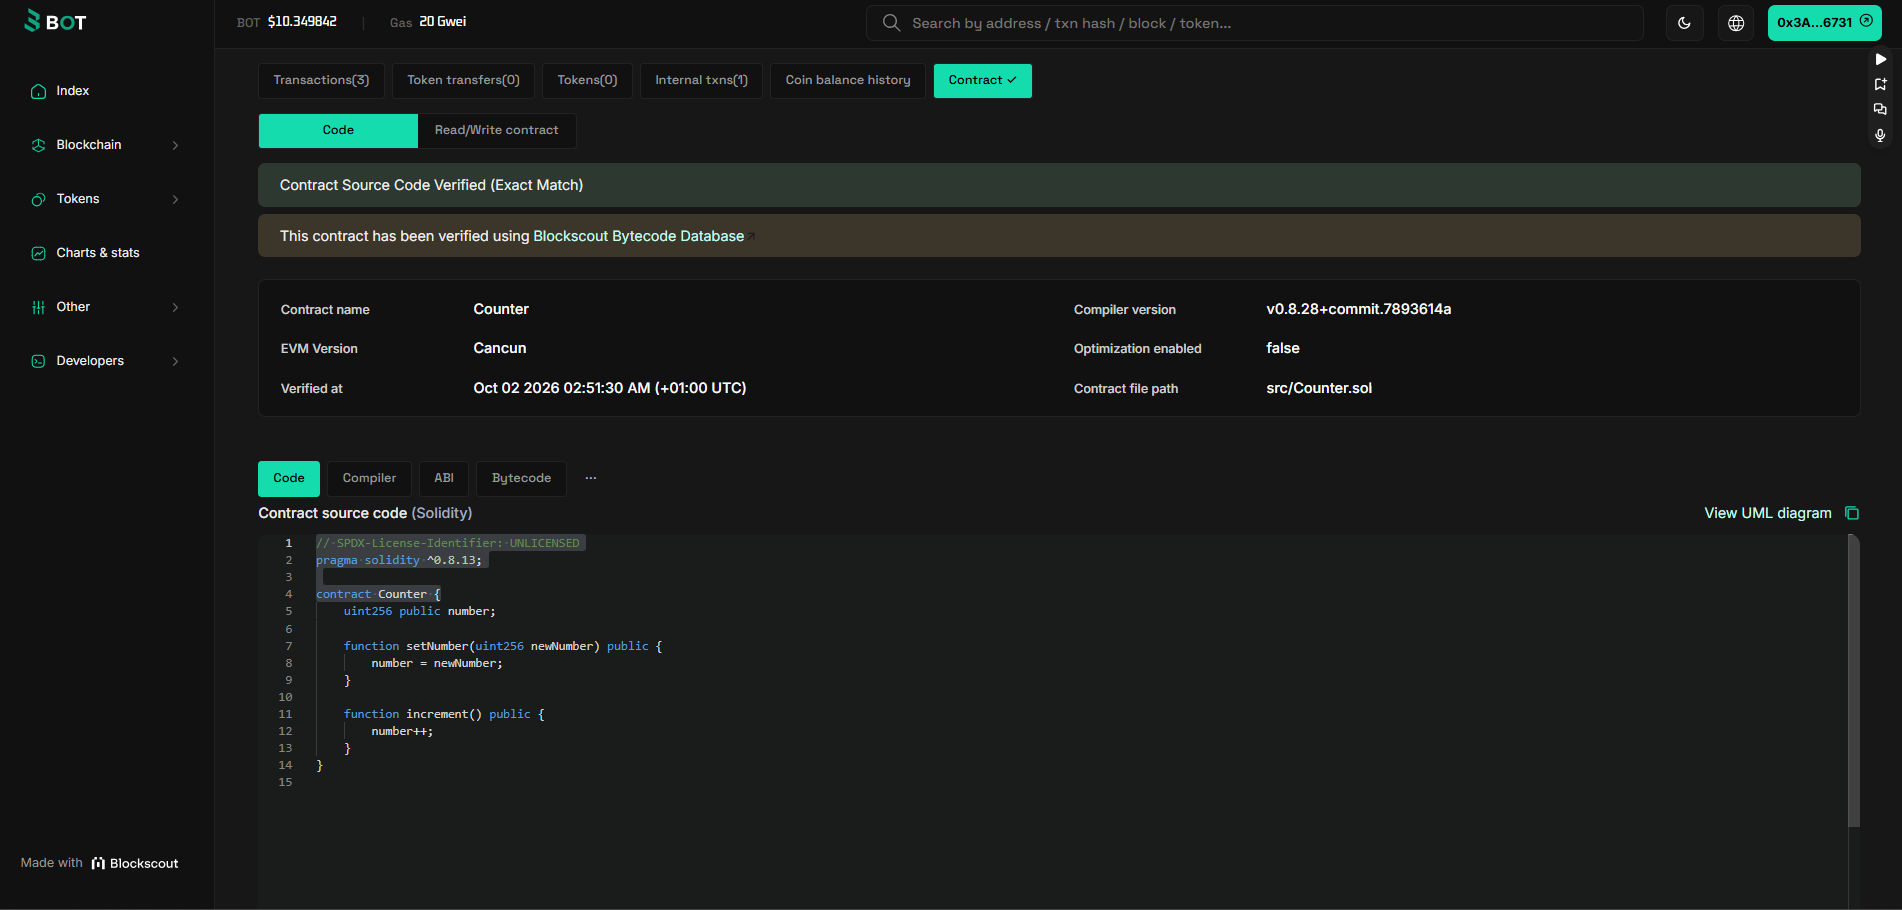
Task: Click Charts & stats sidebar label
Action: point(98,253)
